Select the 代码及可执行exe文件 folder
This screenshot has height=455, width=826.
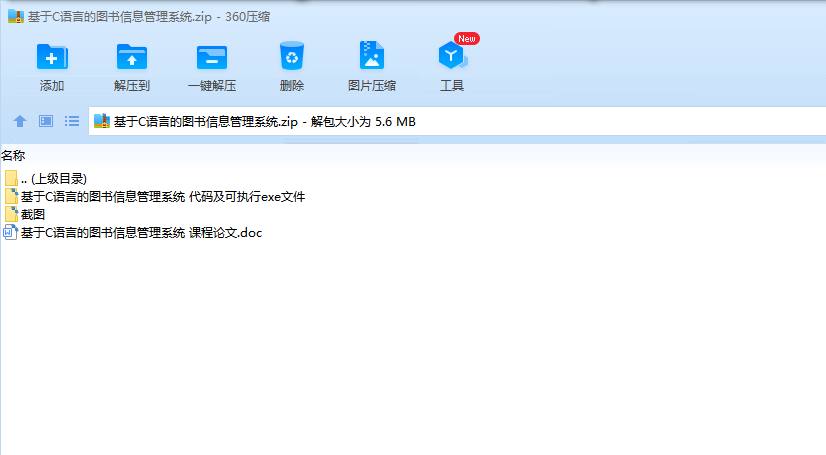(x=154, y=196)
